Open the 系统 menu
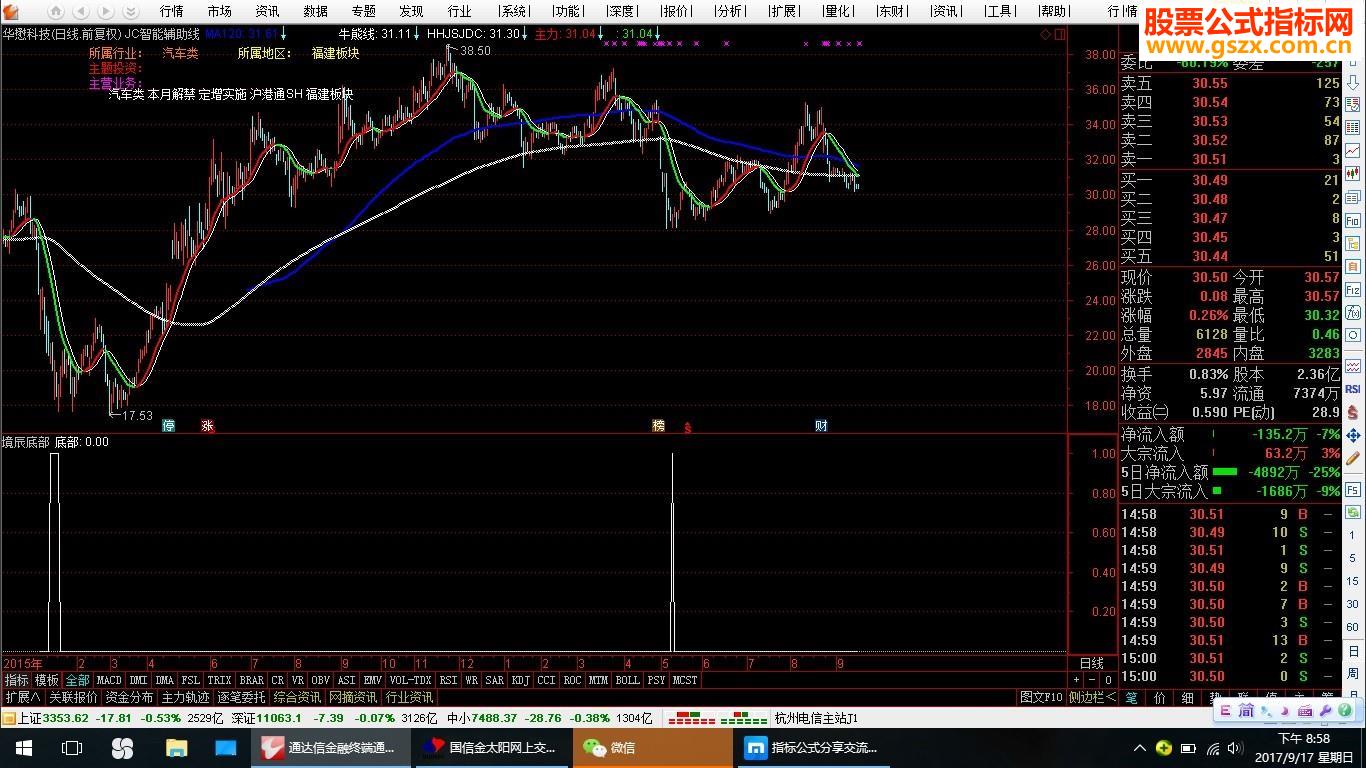Viewport: 1366px width, 768px height. click(x=514, y=11)
